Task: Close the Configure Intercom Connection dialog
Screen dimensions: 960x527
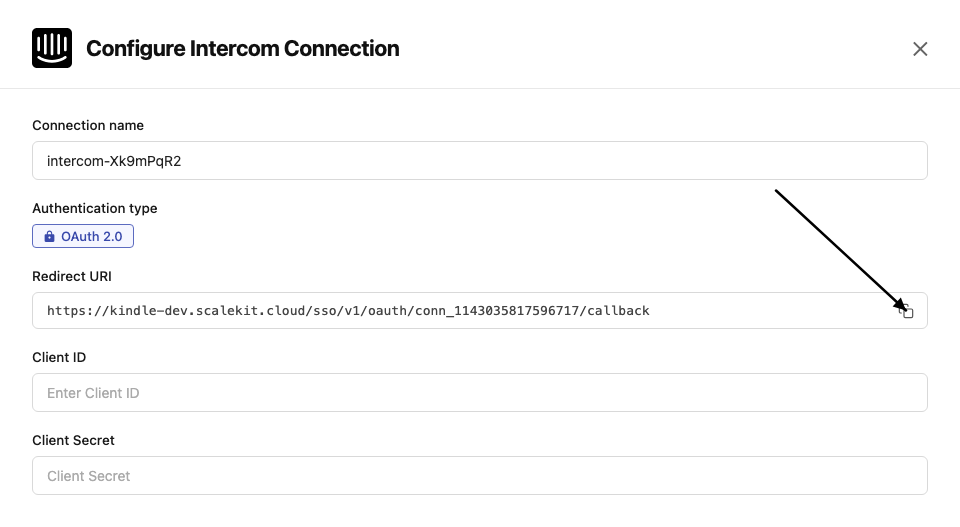Action: [x=920, y=49]
